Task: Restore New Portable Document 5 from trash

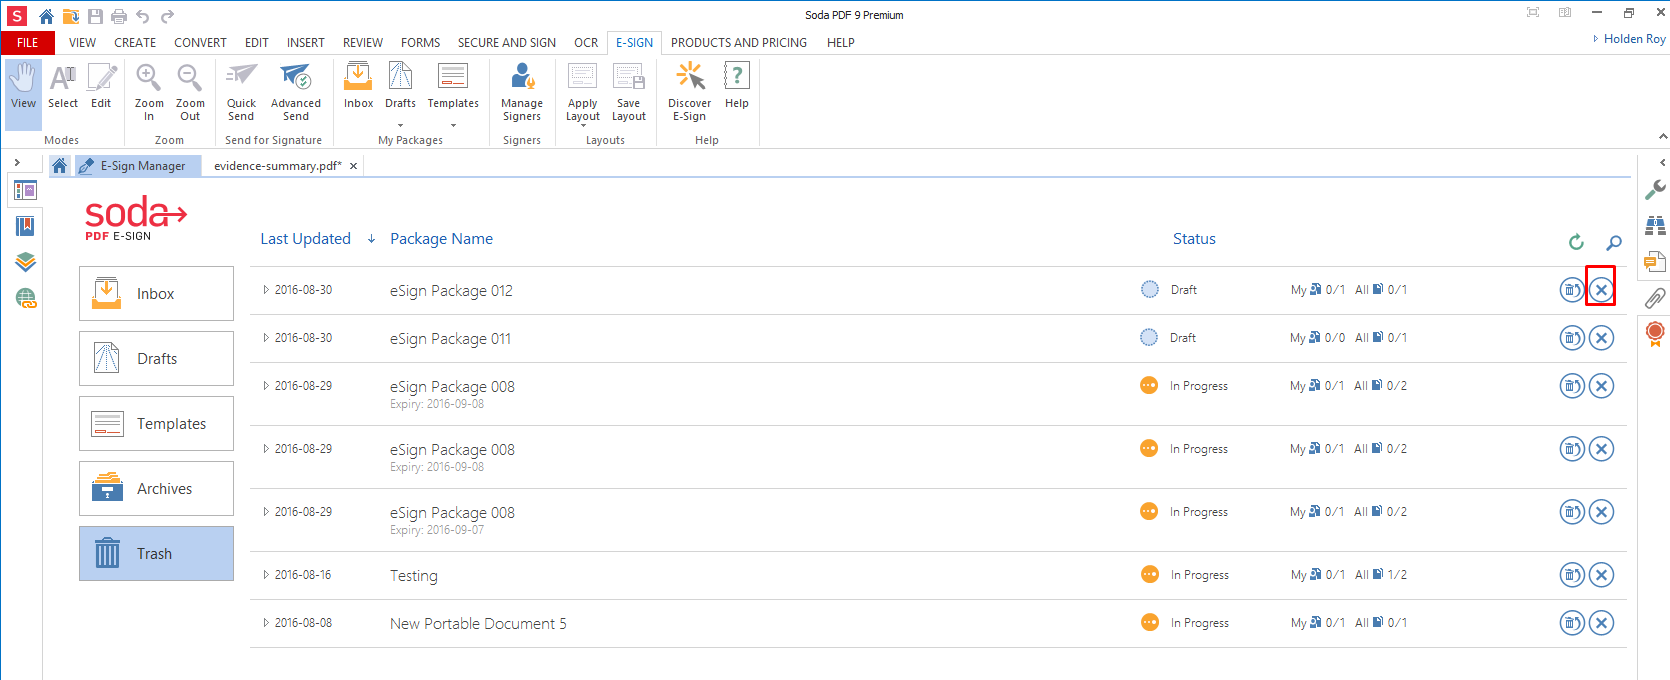Action: point(1572,623)
